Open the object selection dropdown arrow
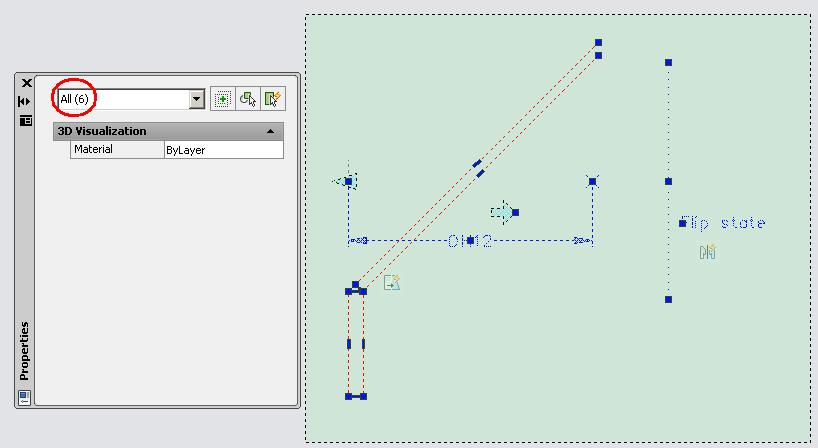The image size is (818, 448). click(197, 99)
